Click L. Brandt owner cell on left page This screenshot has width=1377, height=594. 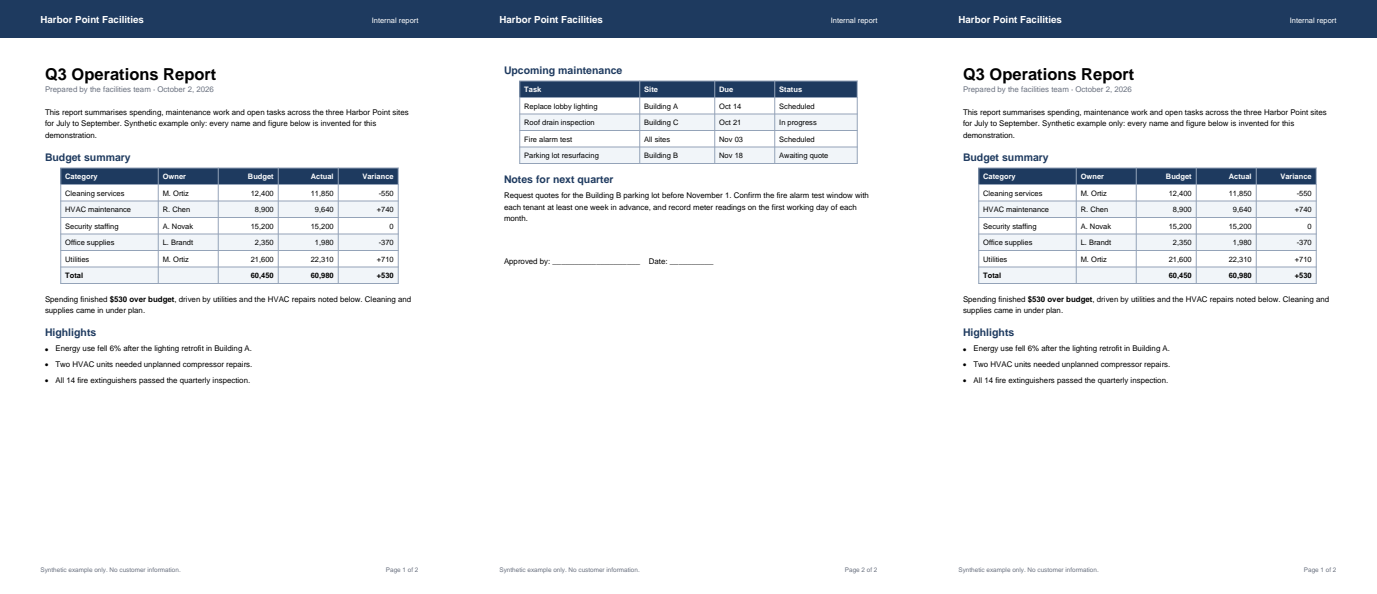(188, 242)
